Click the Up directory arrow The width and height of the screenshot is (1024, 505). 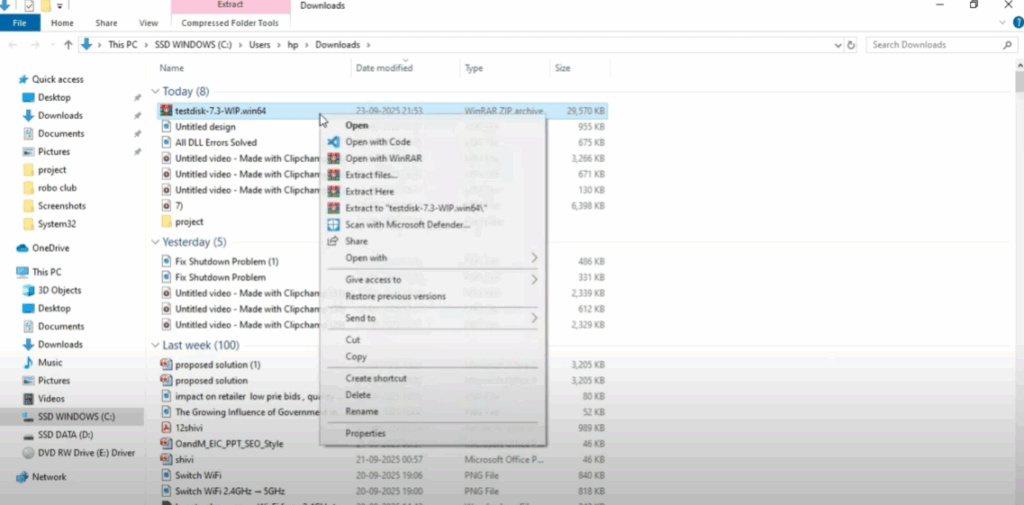point(68,45)
